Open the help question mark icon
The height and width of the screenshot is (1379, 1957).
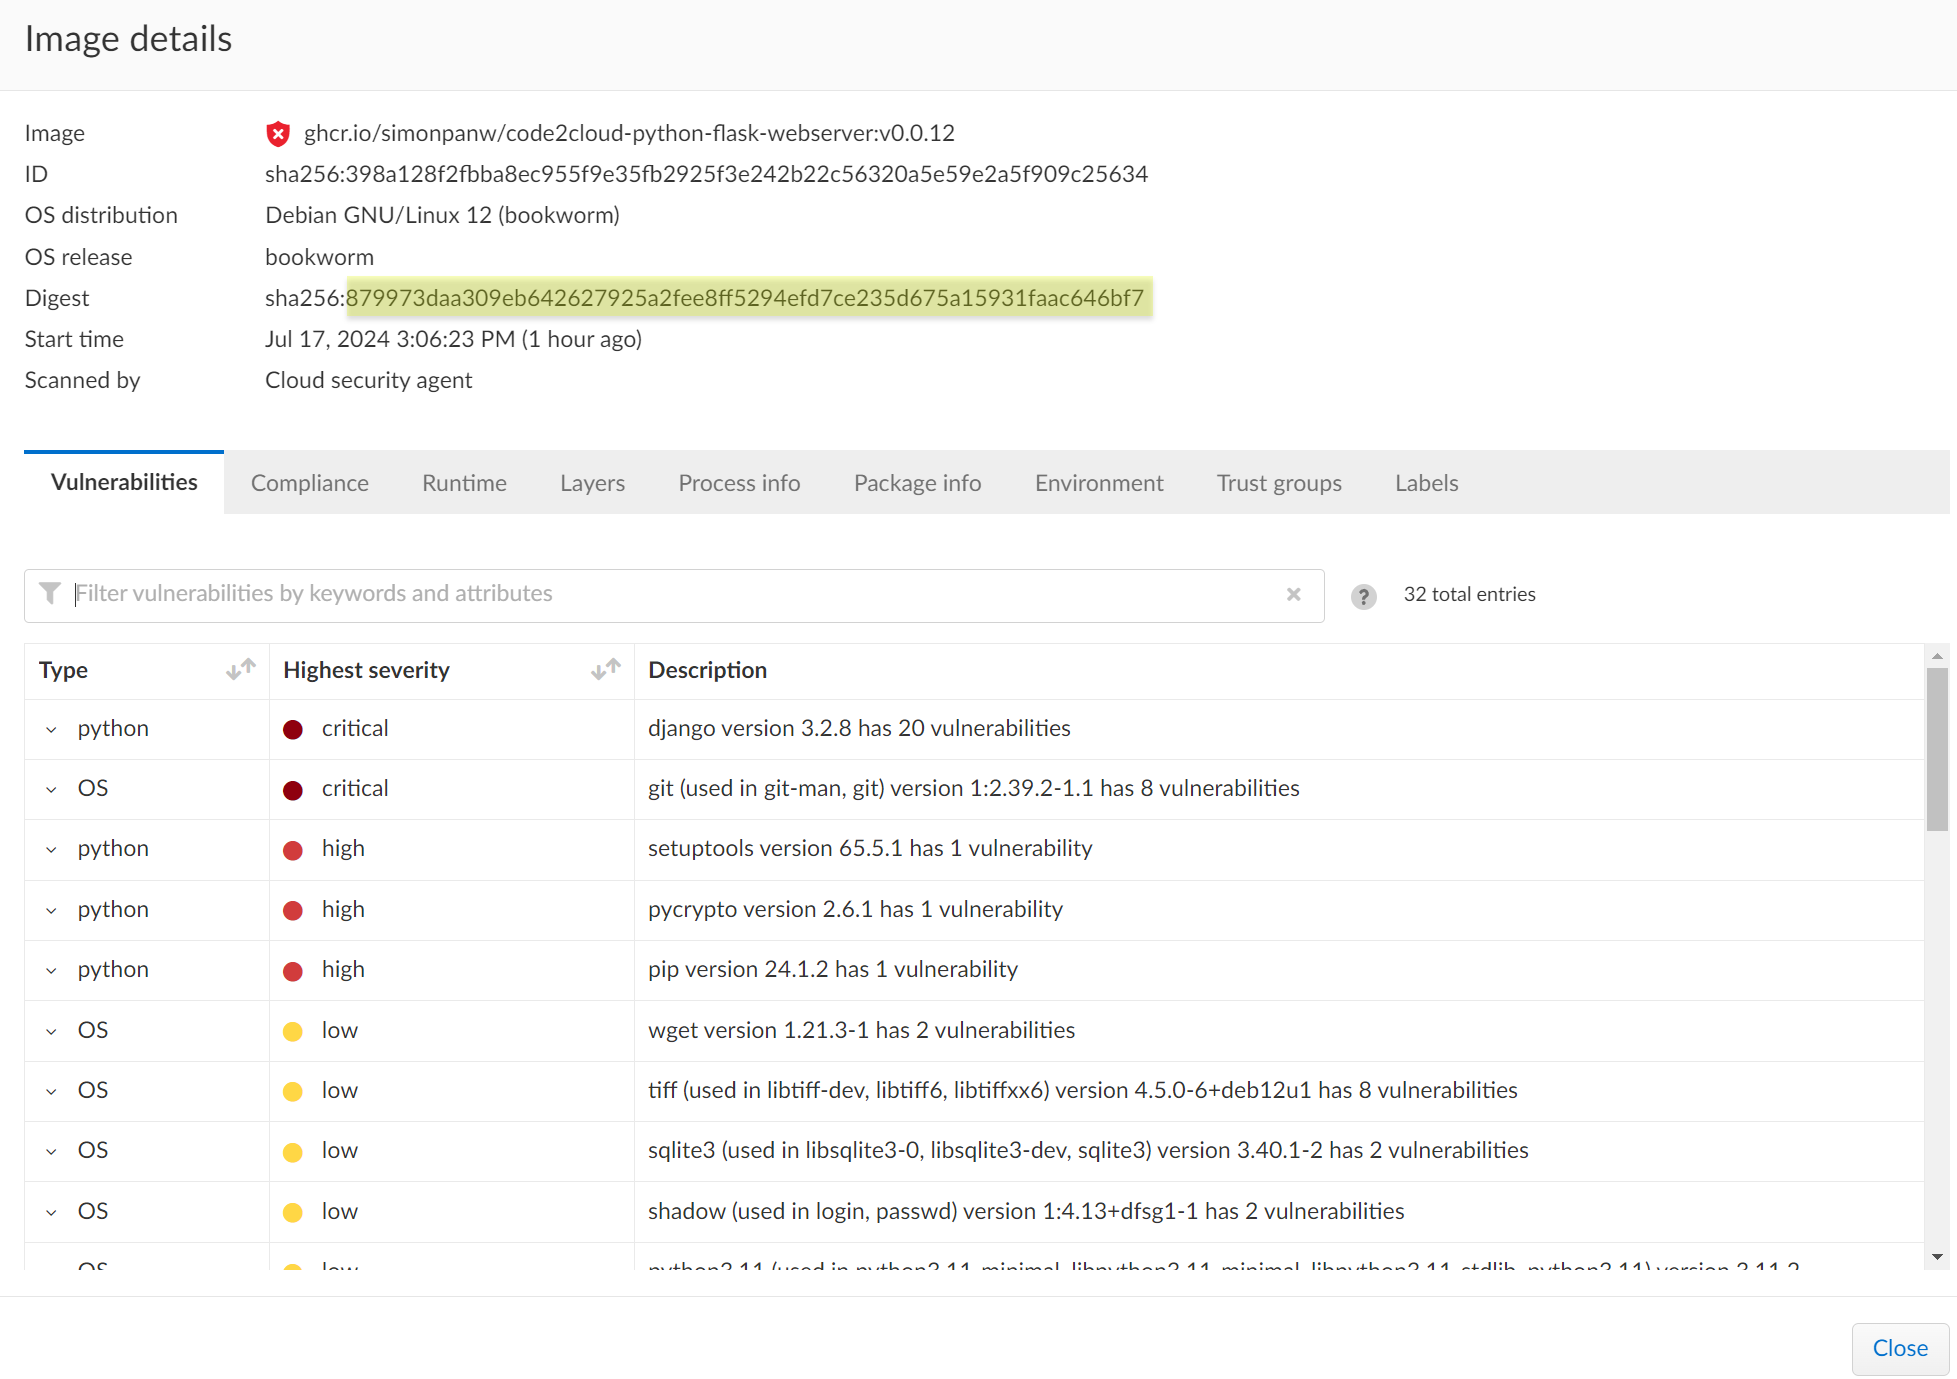[1363, 596]
